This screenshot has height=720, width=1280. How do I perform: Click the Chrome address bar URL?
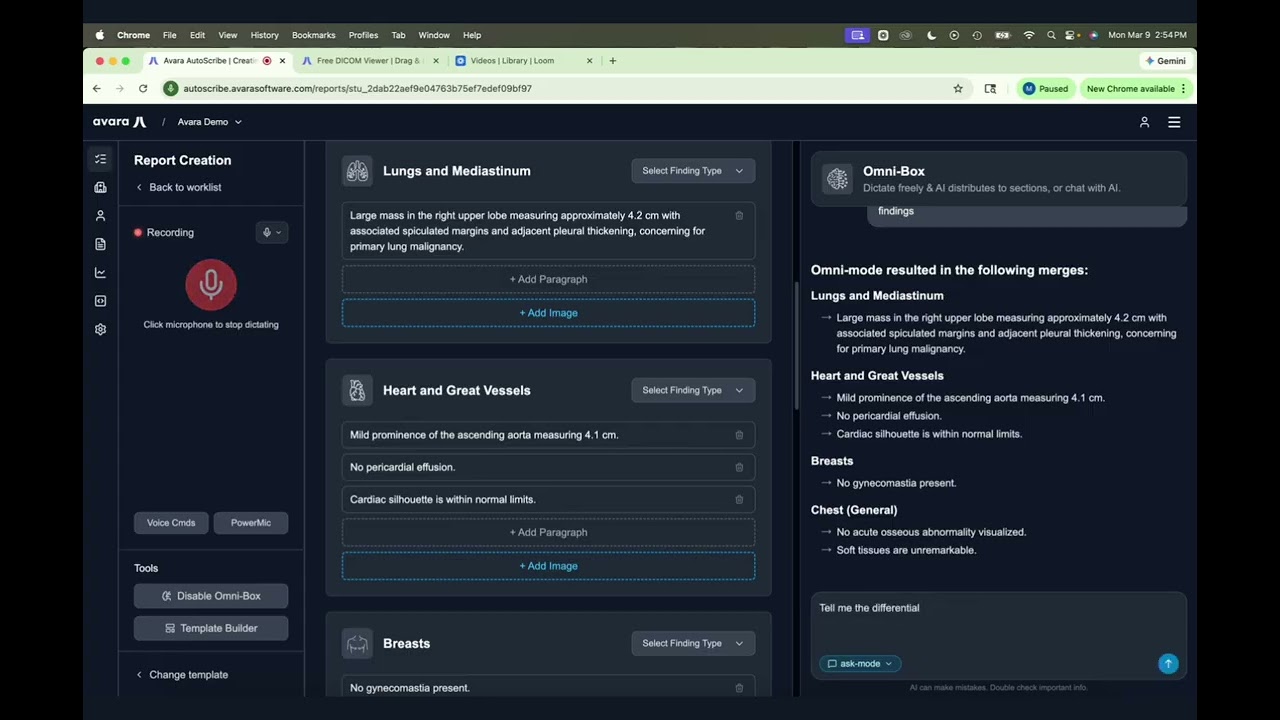click(x=357, y=88)
